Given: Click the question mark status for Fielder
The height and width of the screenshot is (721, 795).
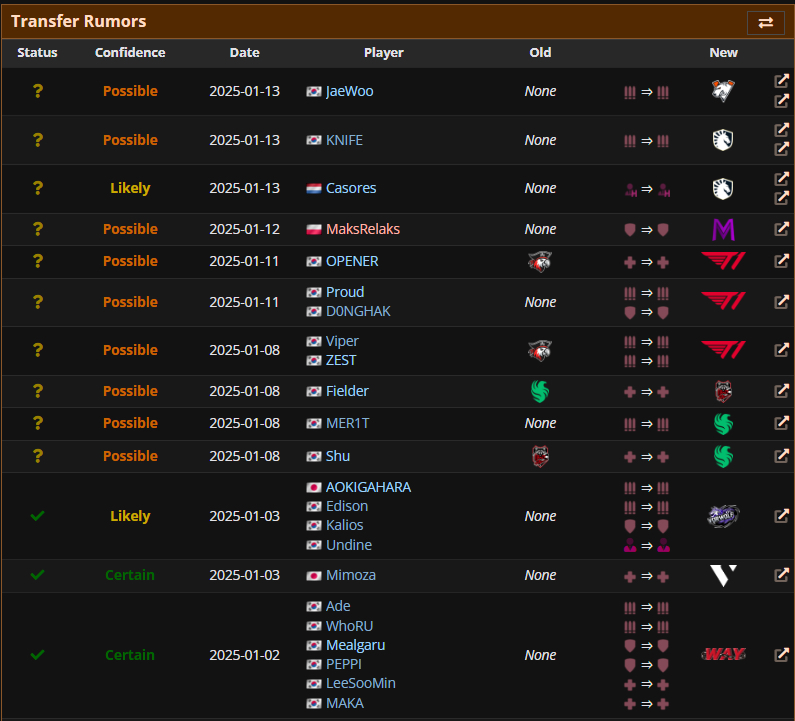Looking at the screenshot, I should [x=38, y=391].
